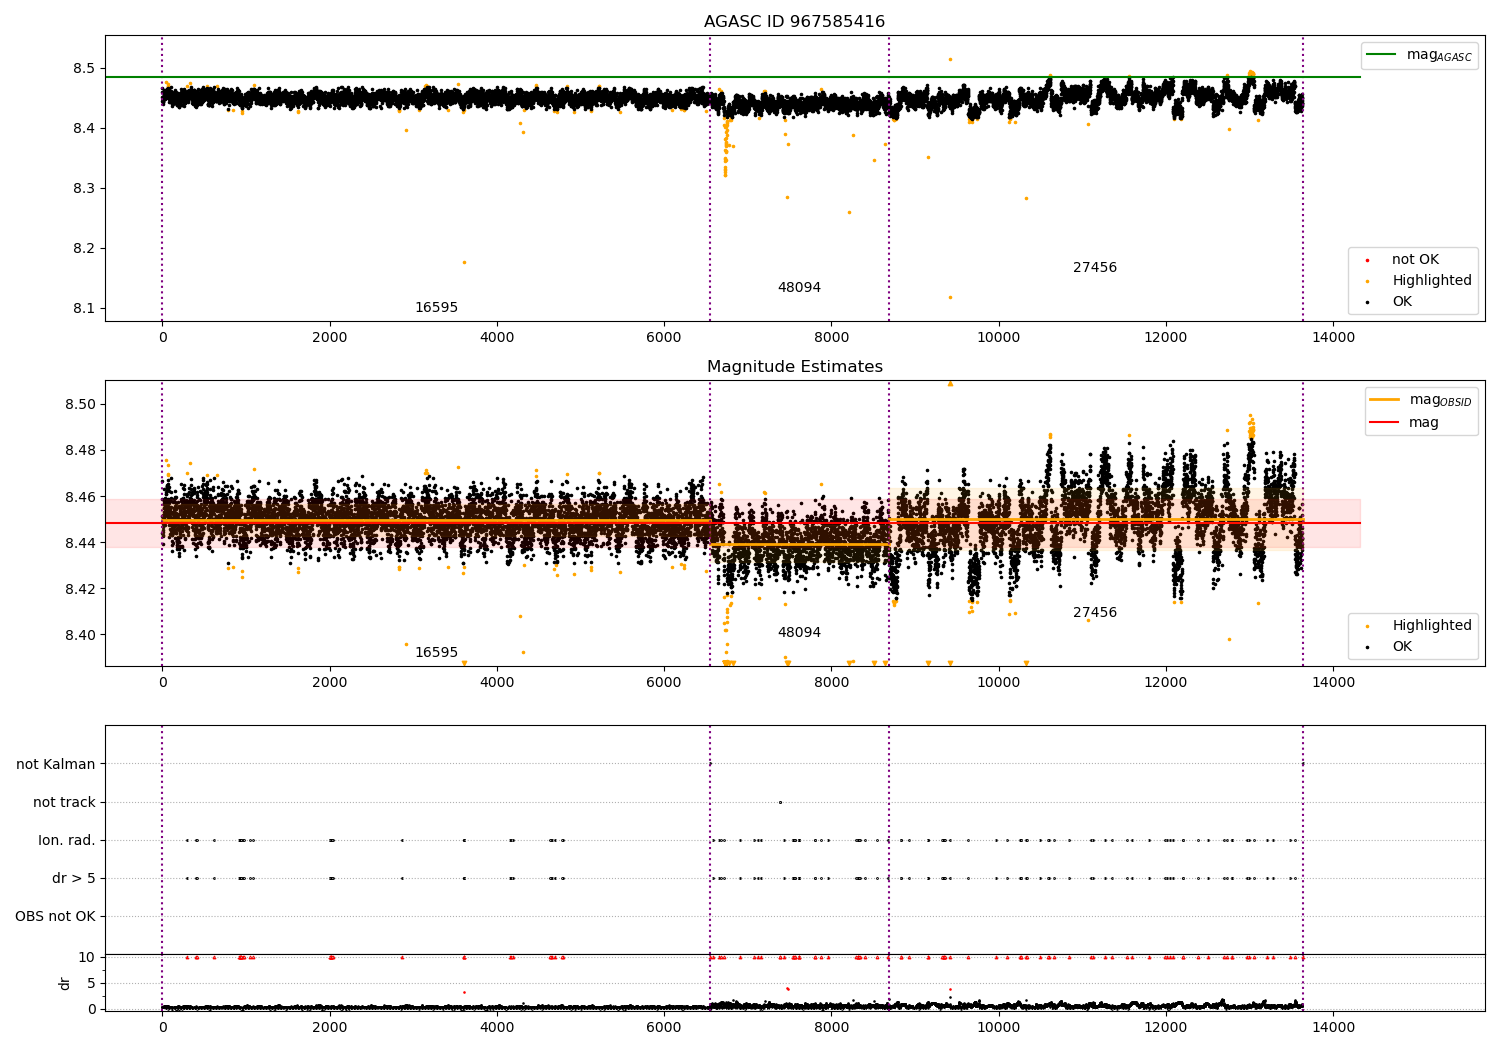The image size is (1500, 1050).
Task: Click the 'not Kalman' row label
Action: [56, 765]
